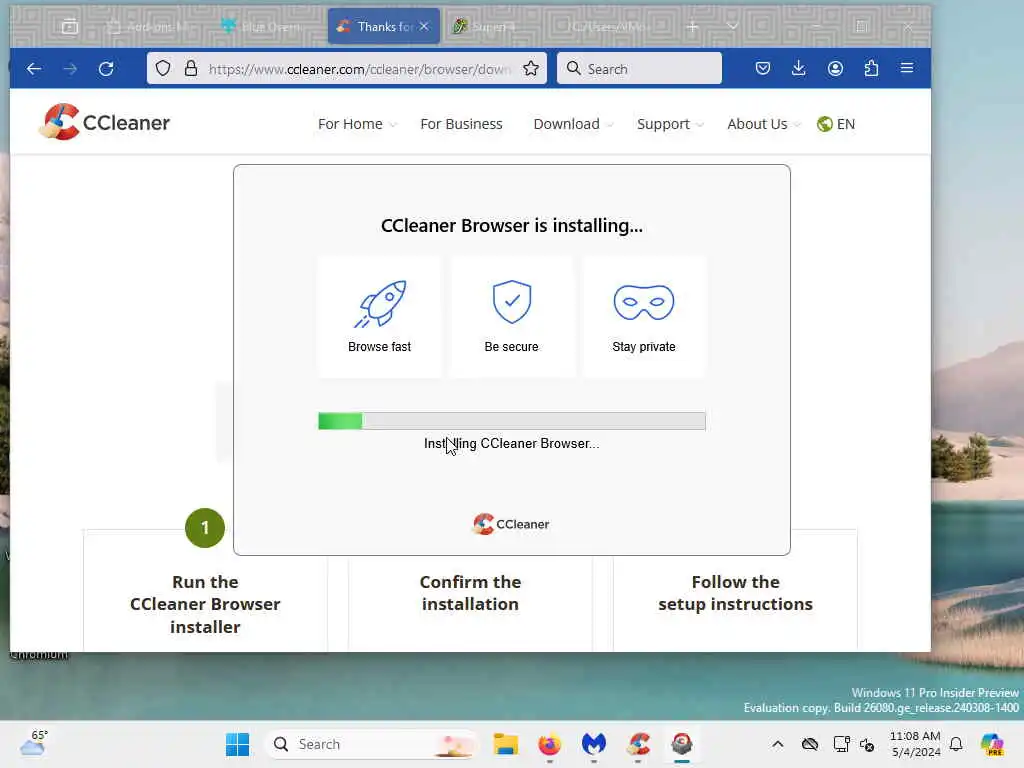Open the For Business page
Image resolution: width=1024 pixels, height=768 pixels.
[461, 124]
